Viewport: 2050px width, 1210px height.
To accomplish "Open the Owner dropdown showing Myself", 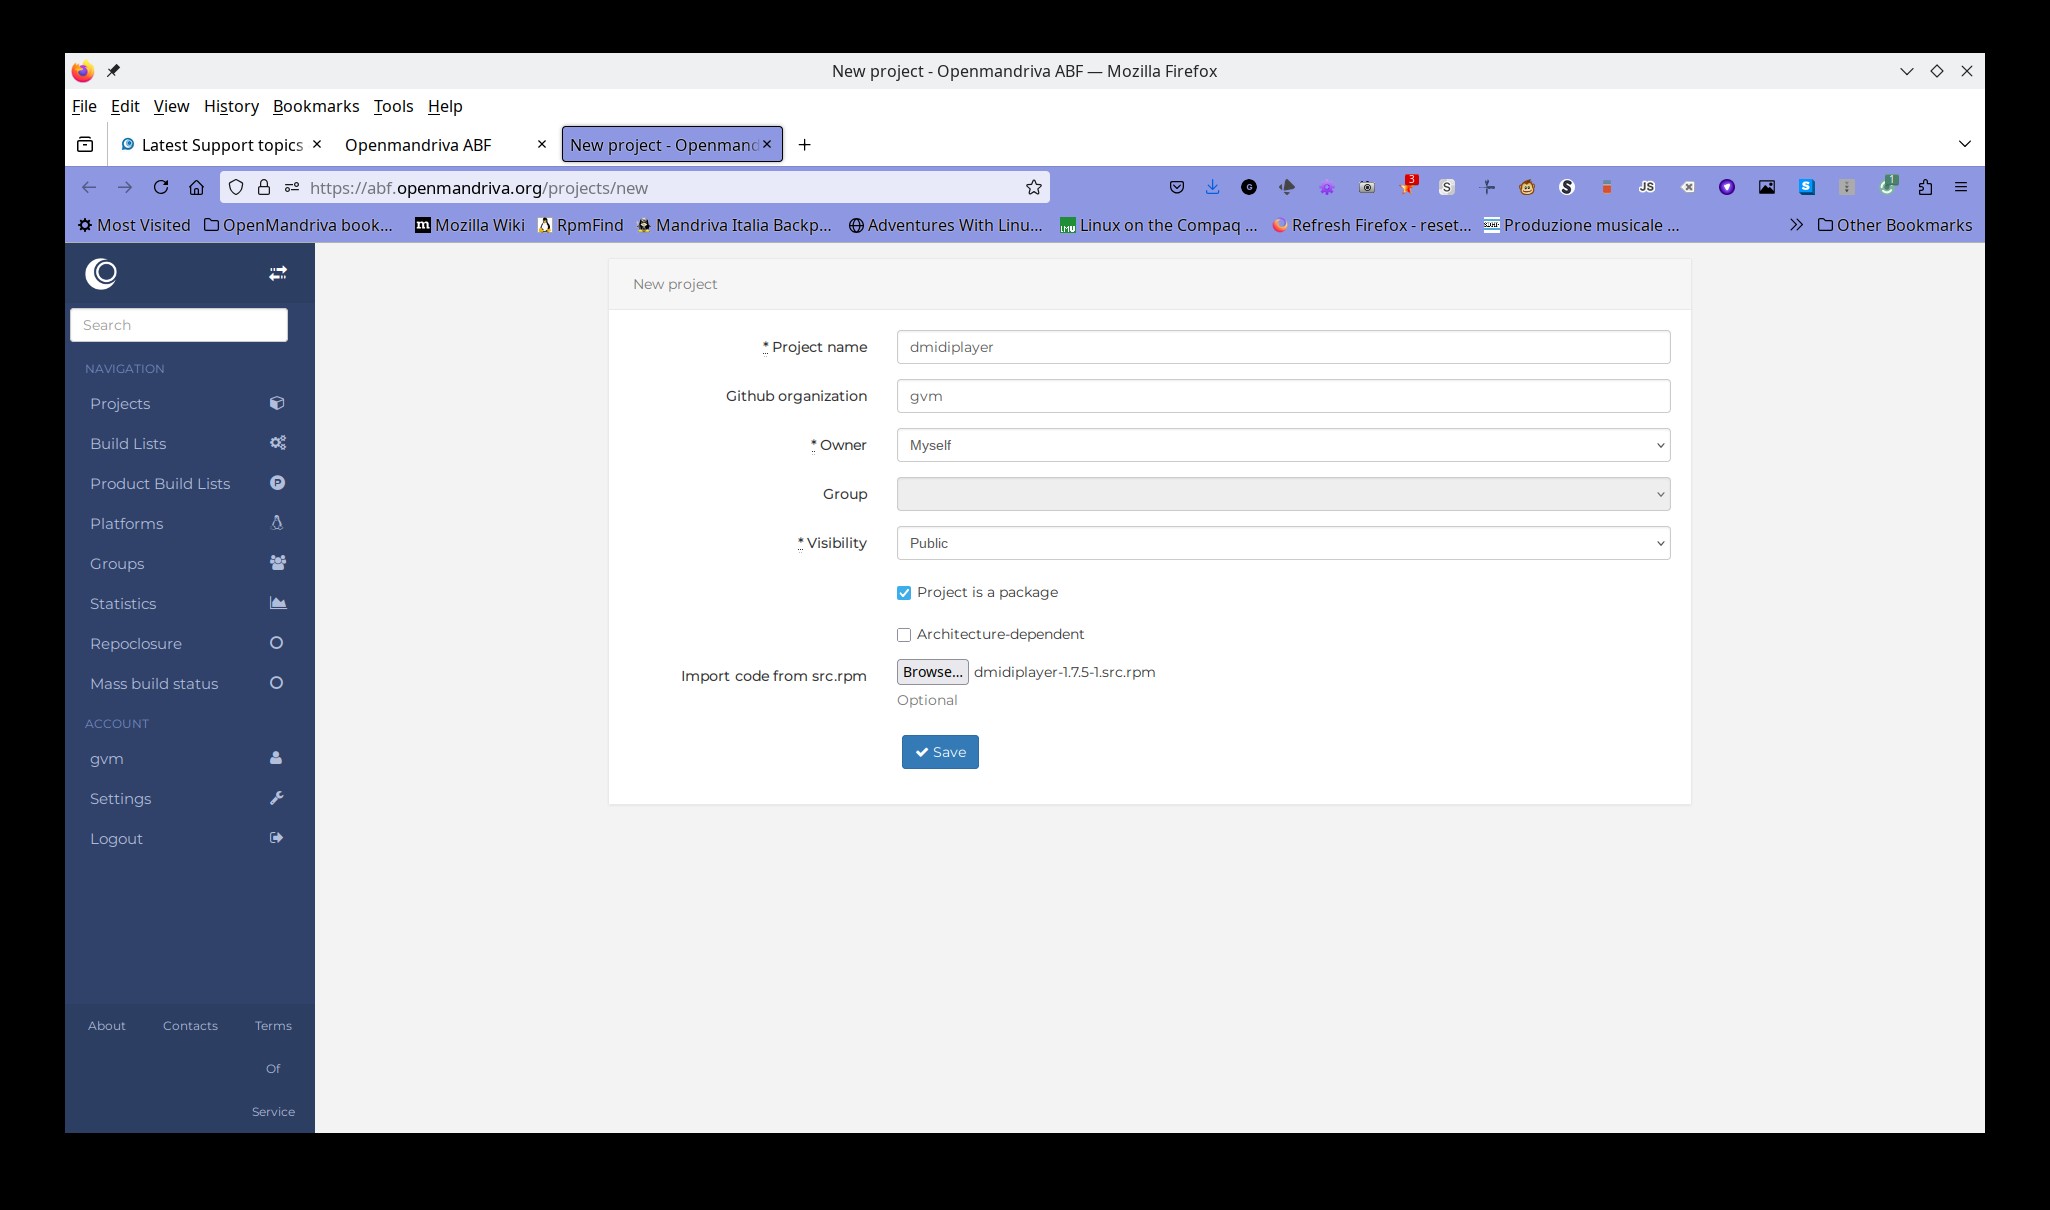I will tap(1283, 445).
